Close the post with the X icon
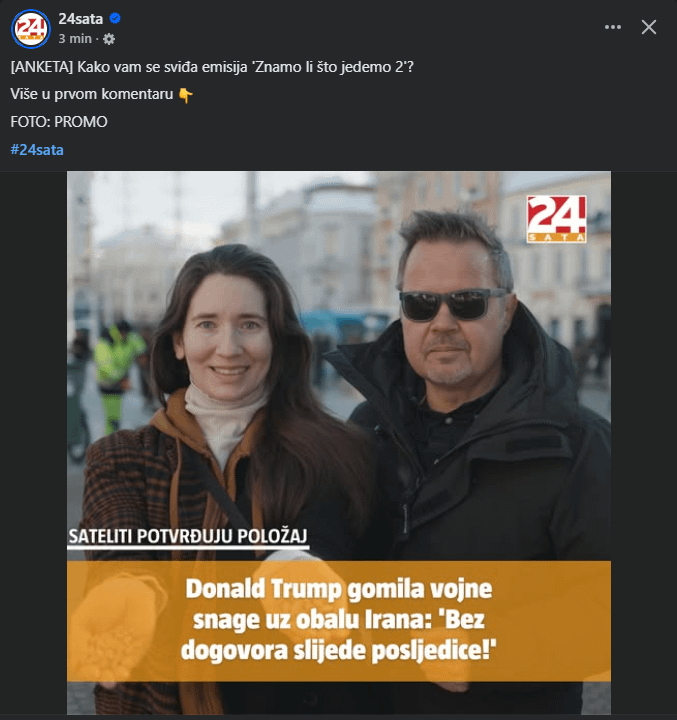Screen dimensions: 677x720 [x=649, y=27]
